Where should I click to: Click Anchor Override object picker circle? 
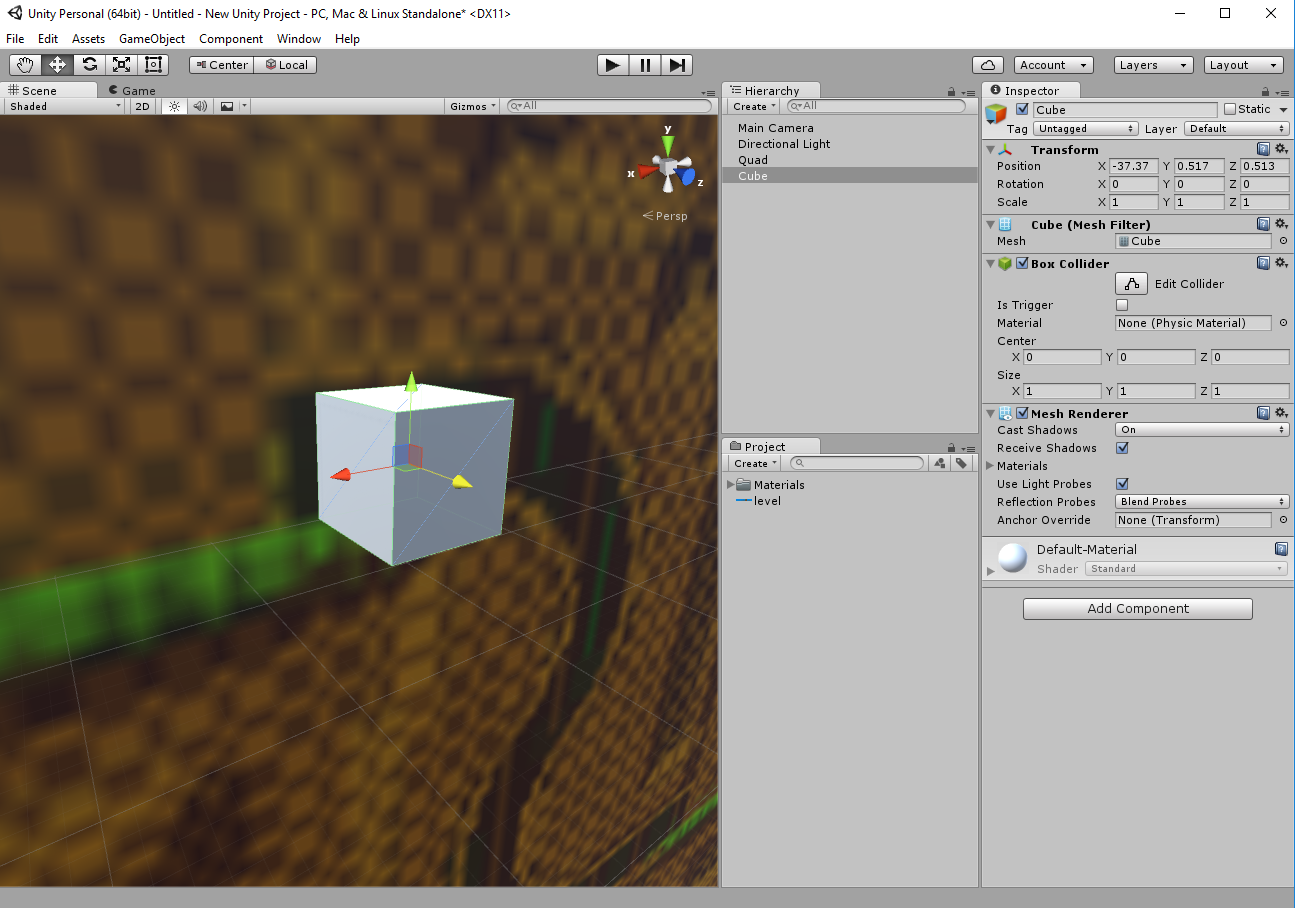point(1283,520)
